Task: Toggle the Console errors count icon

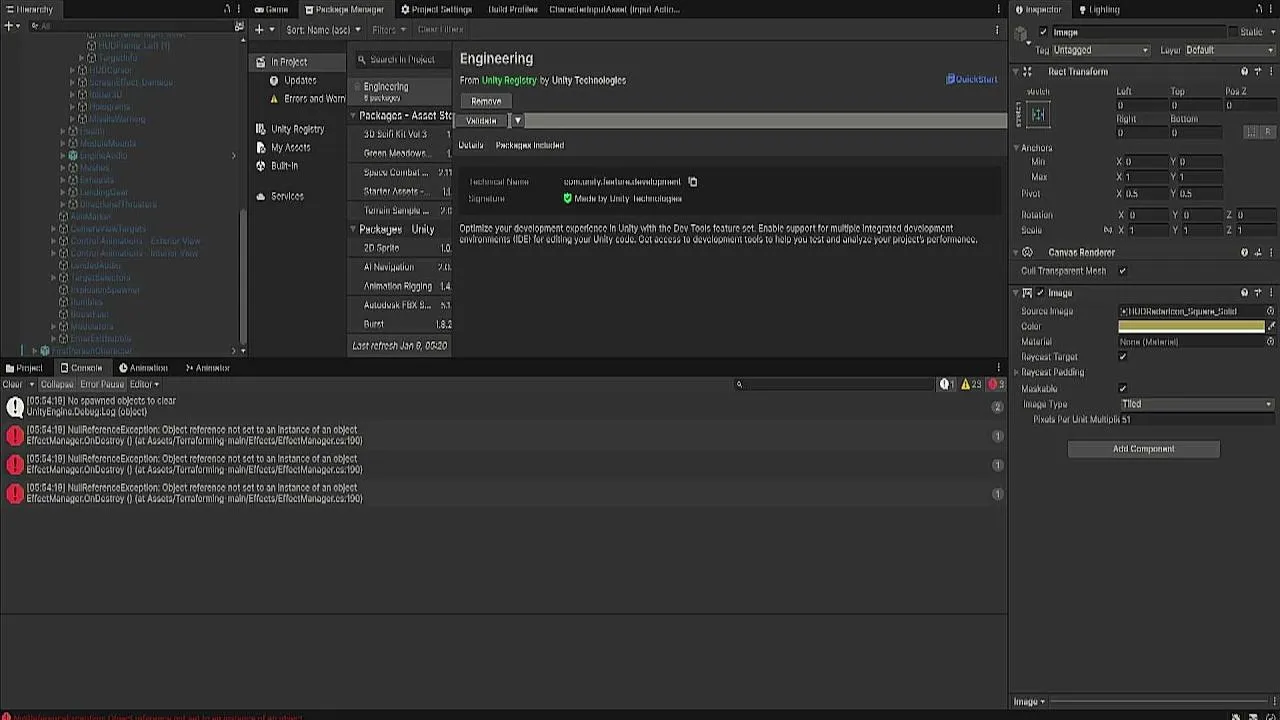Action: coord(996,384)
